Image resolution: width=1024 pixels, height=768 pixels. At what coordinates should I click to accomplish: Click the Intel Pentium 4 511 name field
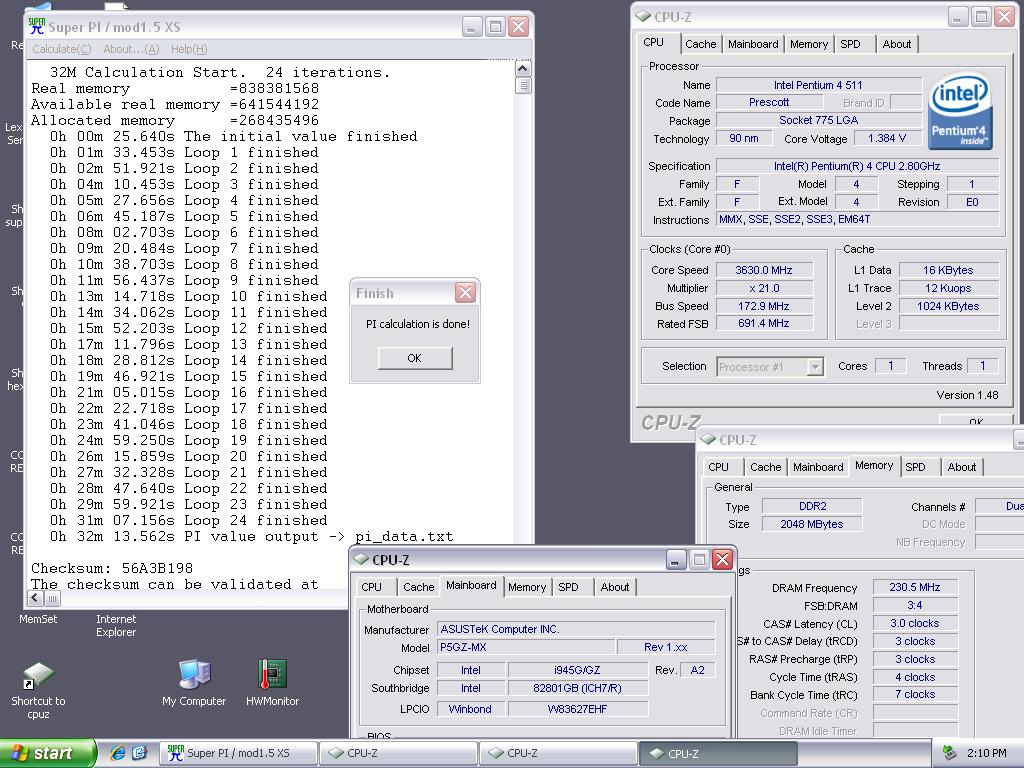tap(818, 85)
